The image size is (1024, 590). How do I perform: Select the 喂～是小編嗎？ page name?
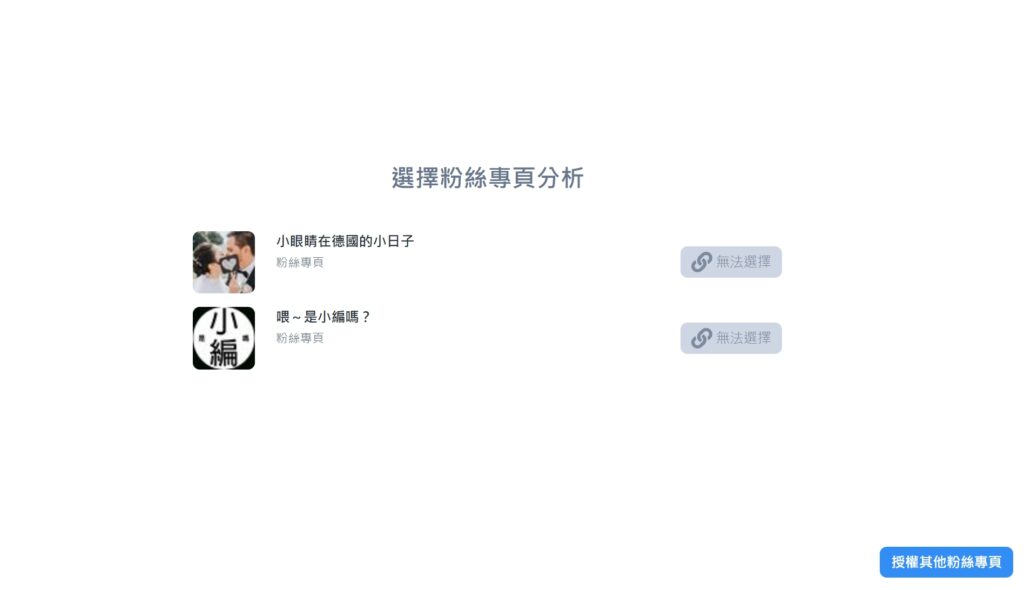[x=323, y=317]
